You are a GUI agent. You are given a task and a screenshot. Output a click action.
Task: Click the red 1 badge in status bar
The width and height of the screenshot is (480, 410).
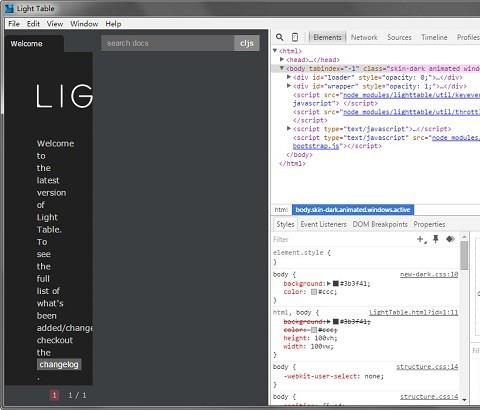click(x=54, y=395)
